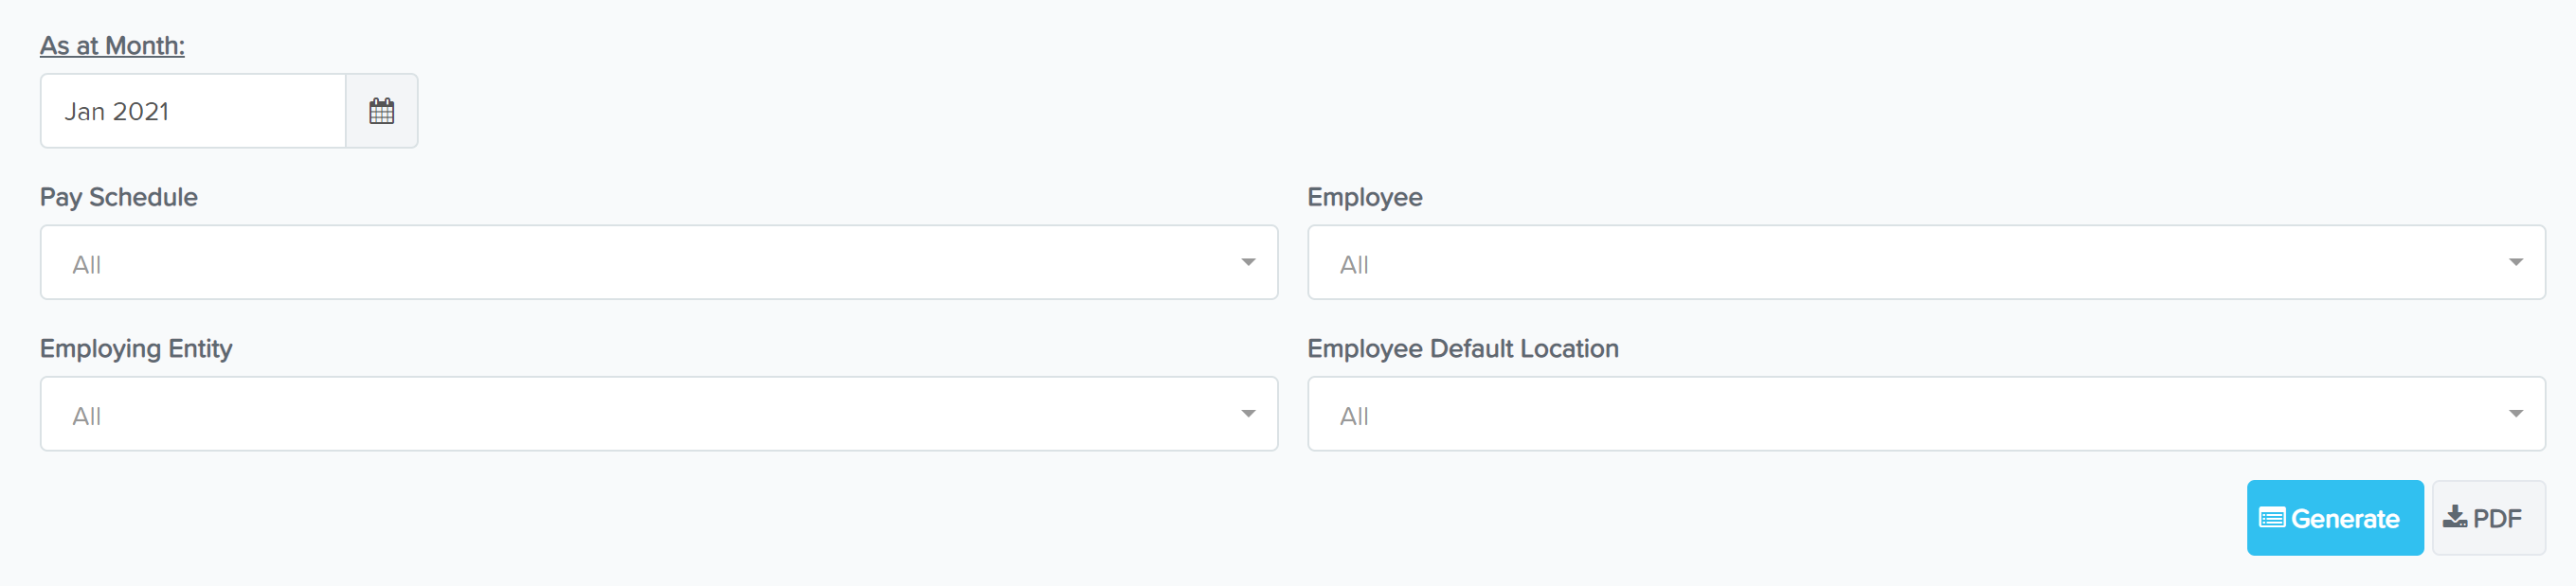Click the Employee Default Location label
Screen dimensions: 2576x586
tap(1463, 349)
